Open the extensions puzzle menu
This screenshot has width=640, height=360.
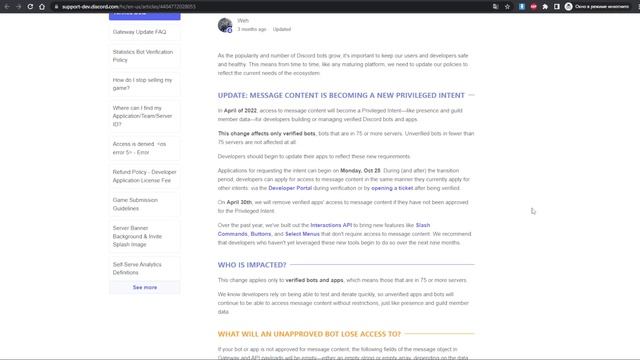545,7
